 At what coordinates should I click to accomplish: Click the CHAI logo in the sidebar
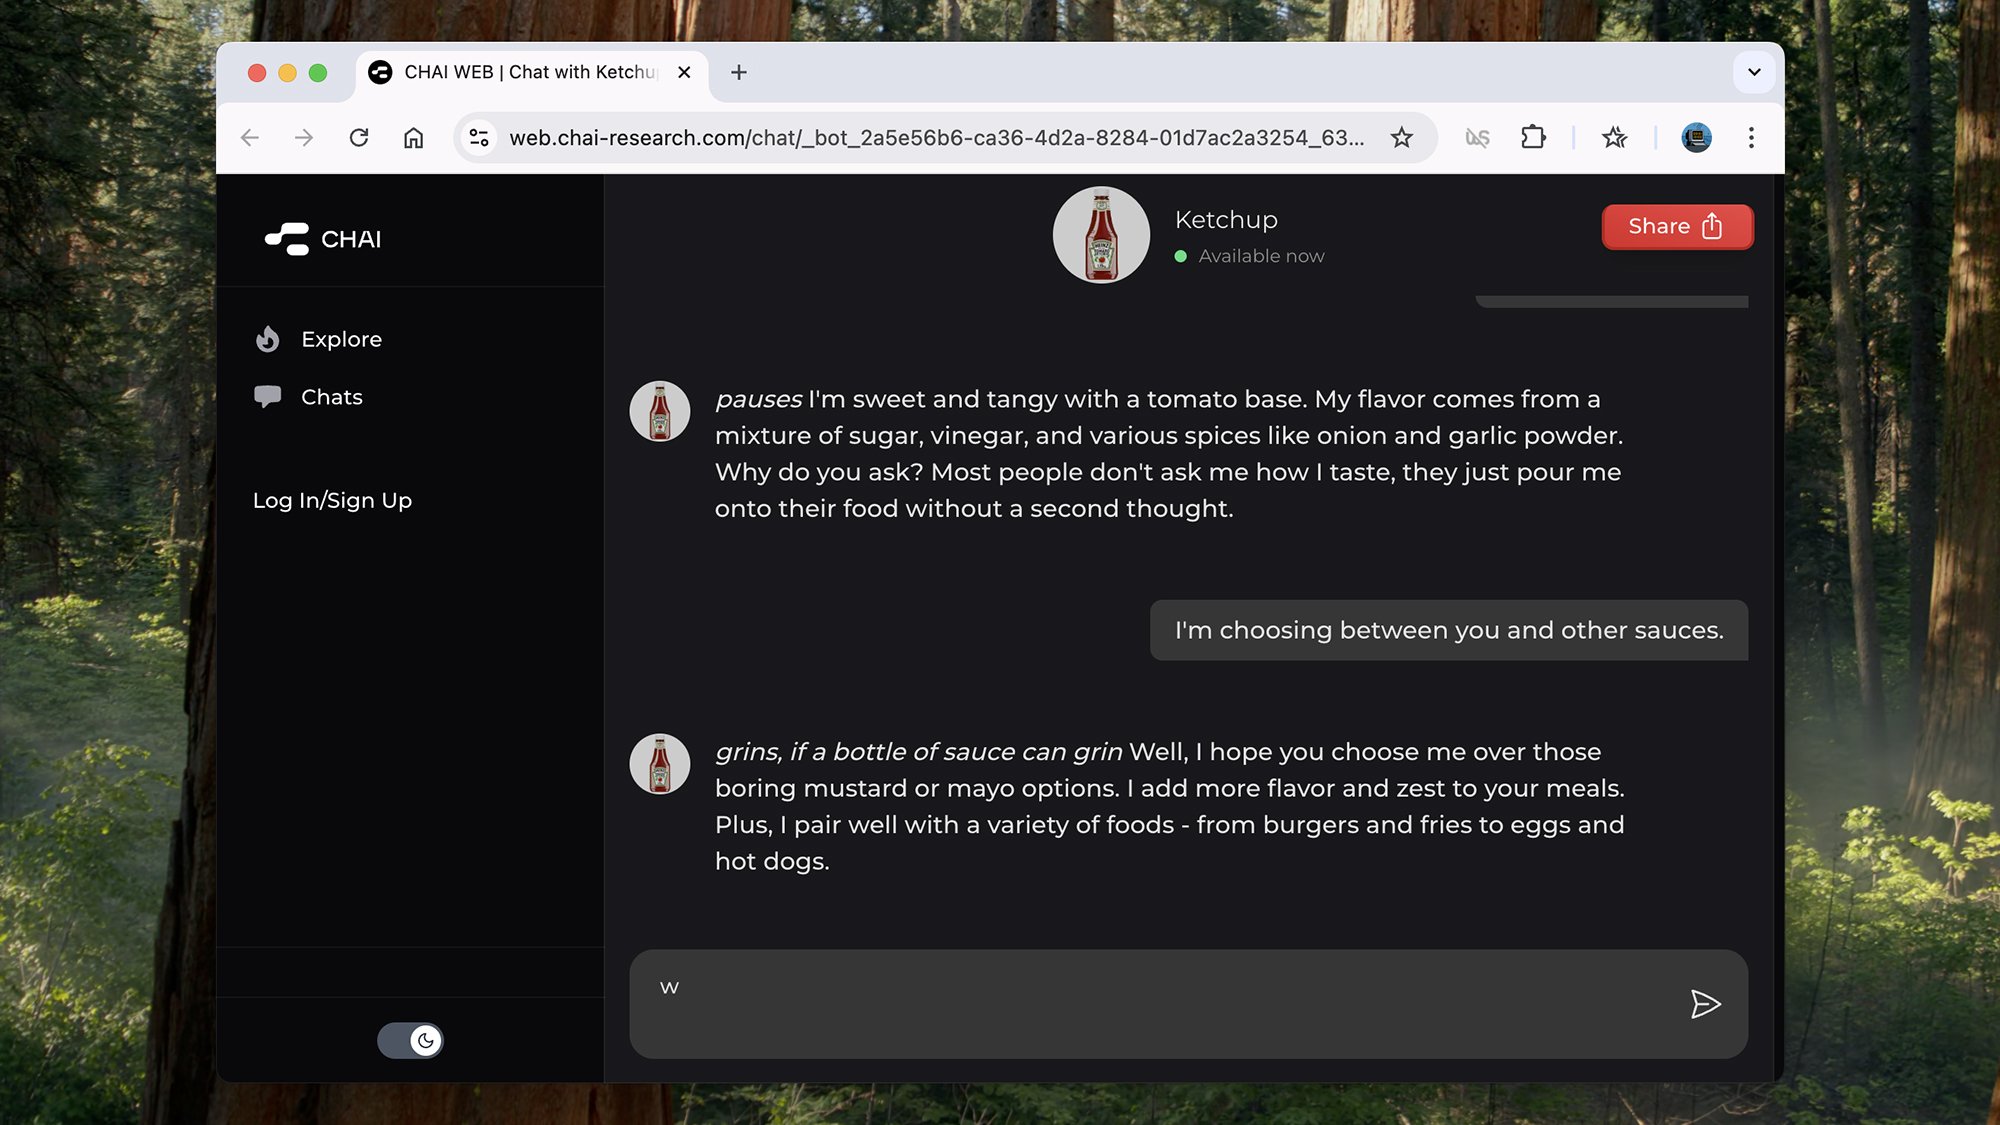coord(323,239)
